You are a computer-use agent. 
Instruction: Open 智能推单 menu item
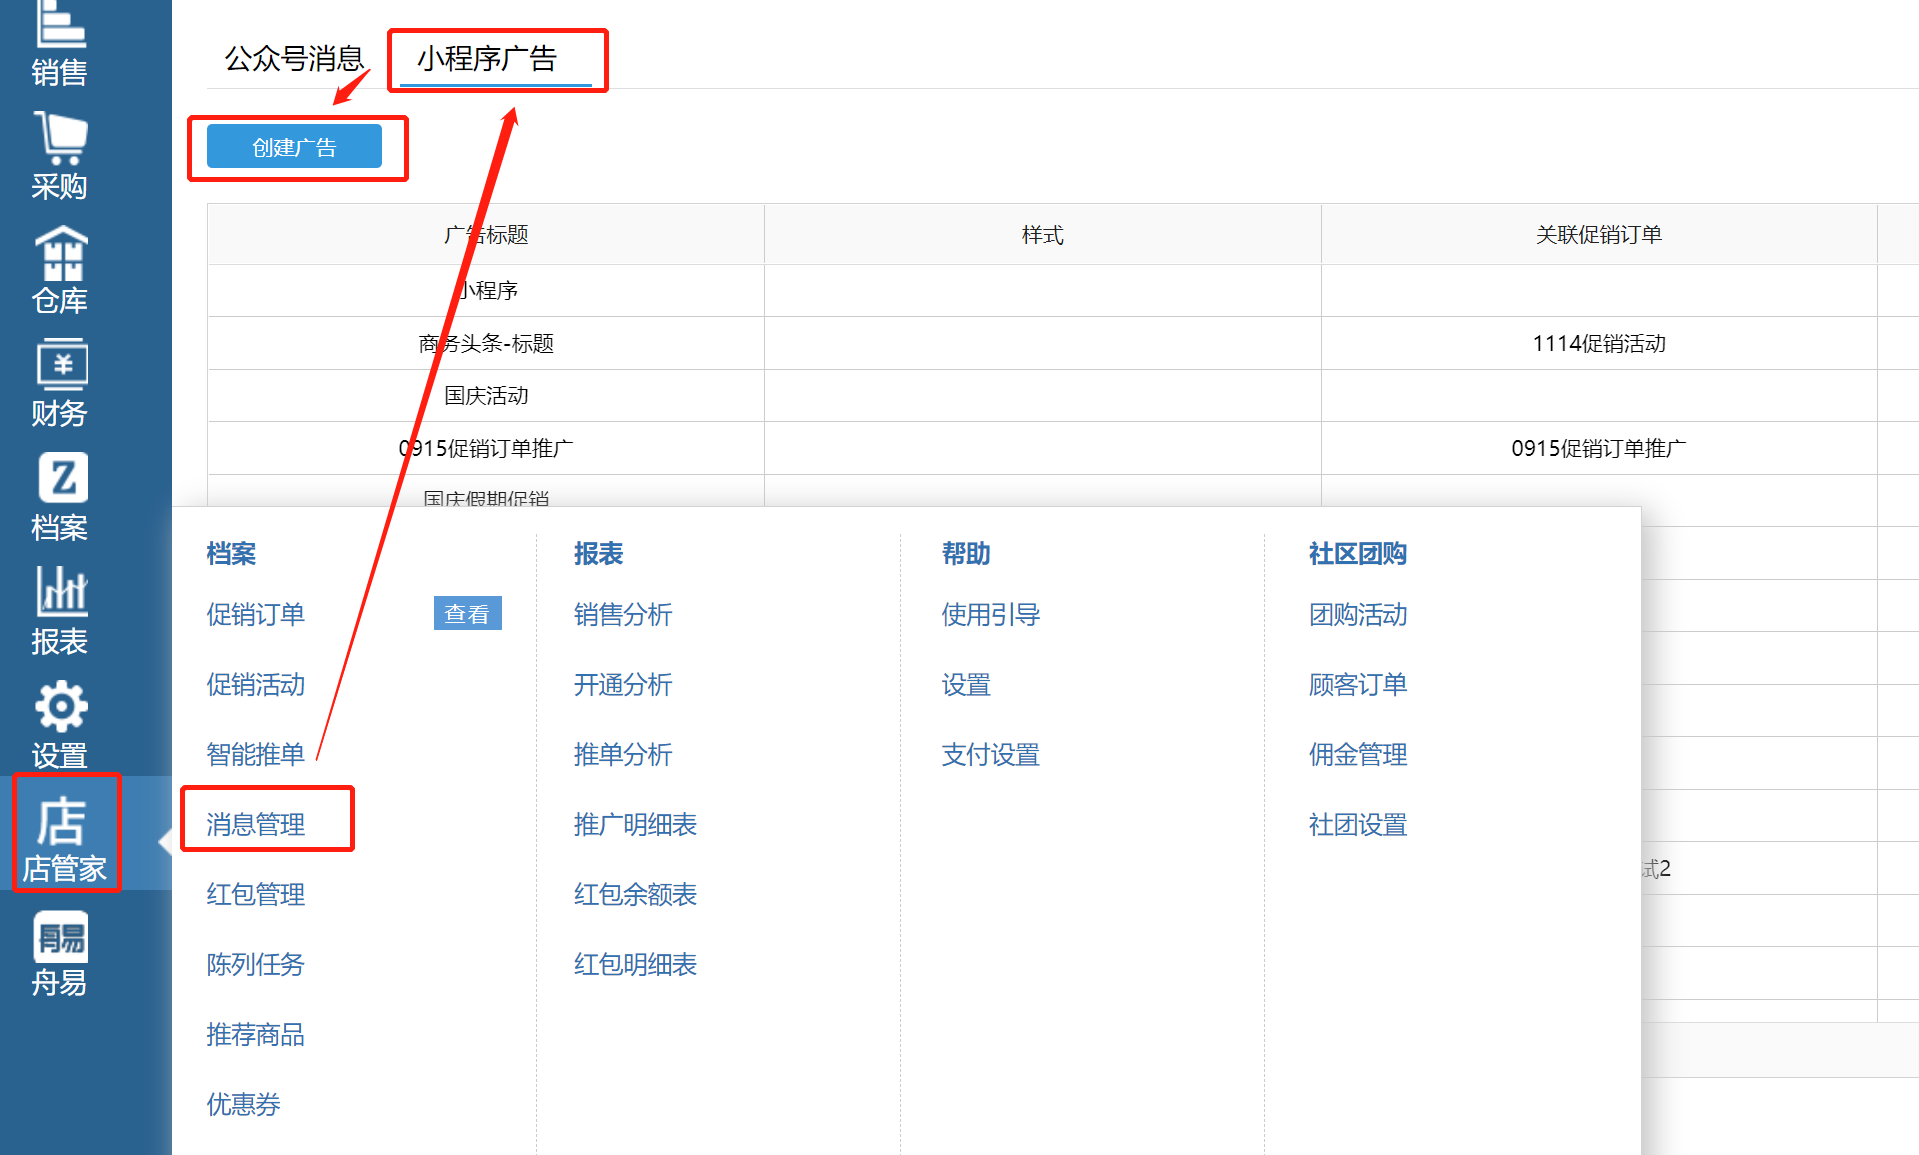coord(255,754)
